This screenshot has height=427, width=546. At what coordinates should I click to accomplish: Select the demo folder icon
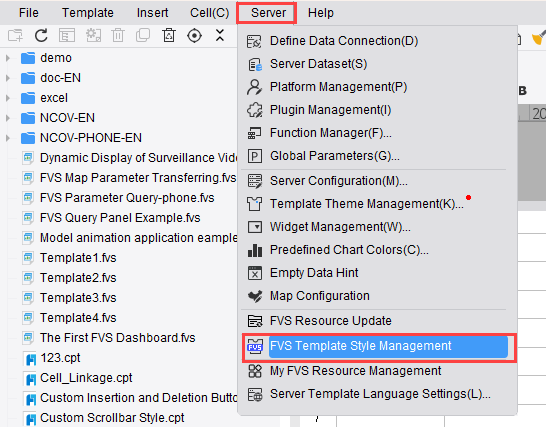pyautogui.click(x=28, y=58)
